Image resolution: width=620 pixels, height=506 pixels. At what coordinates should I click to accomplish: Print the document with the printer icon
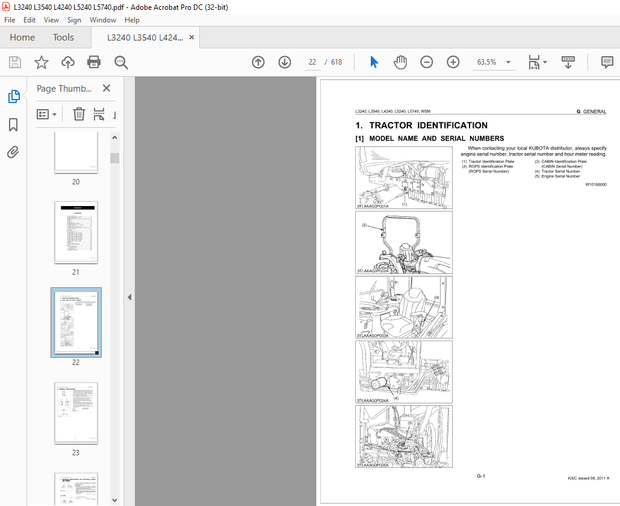94,62
